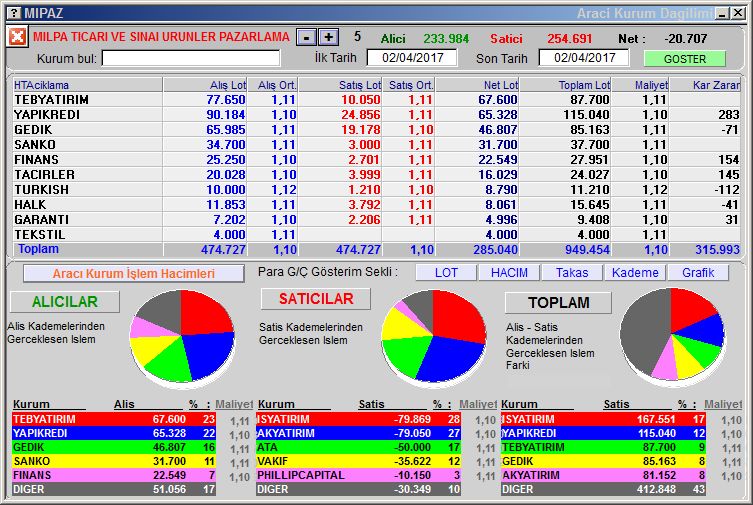Open the Grafik tab
Viewport: 753px width, 505px height.
coord(698,273)
